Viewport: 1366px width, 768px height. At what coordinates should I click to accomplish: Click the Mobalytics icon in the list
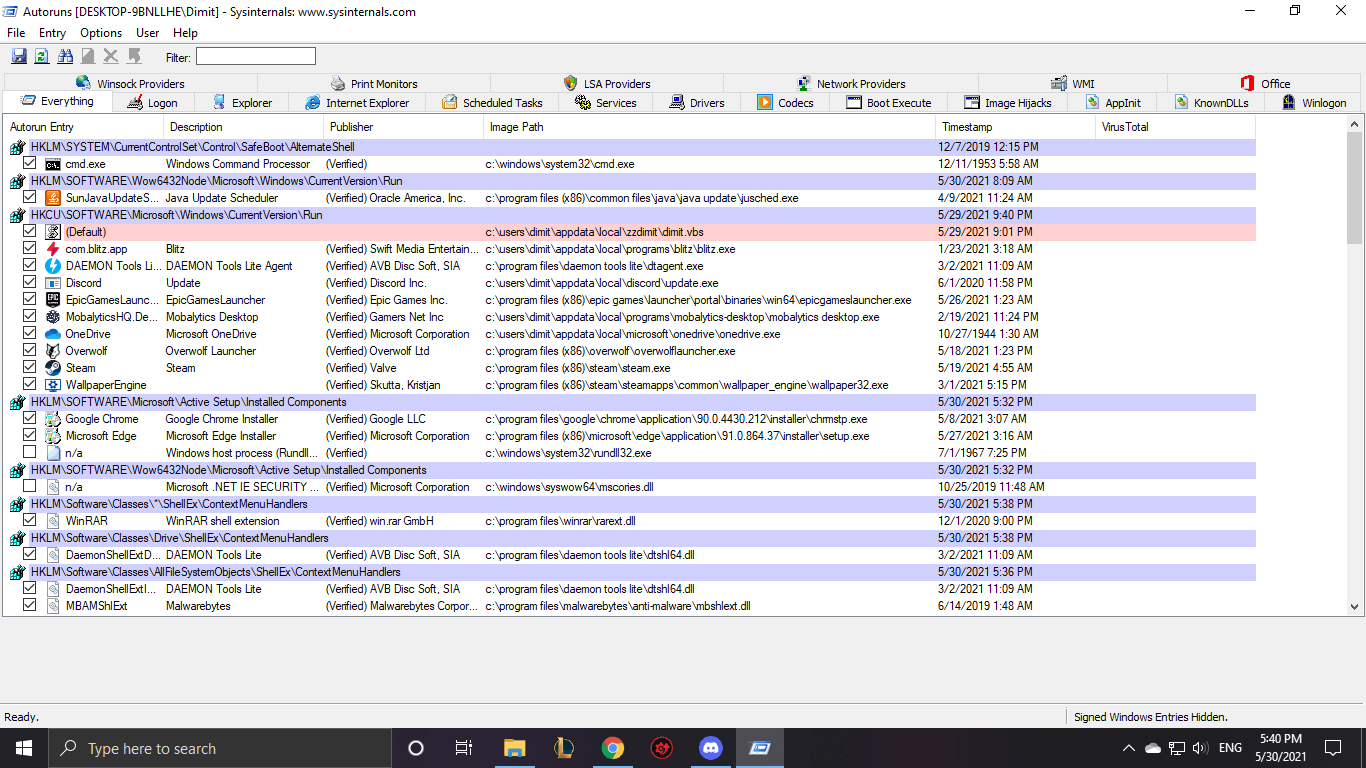[x=54, y=317]
